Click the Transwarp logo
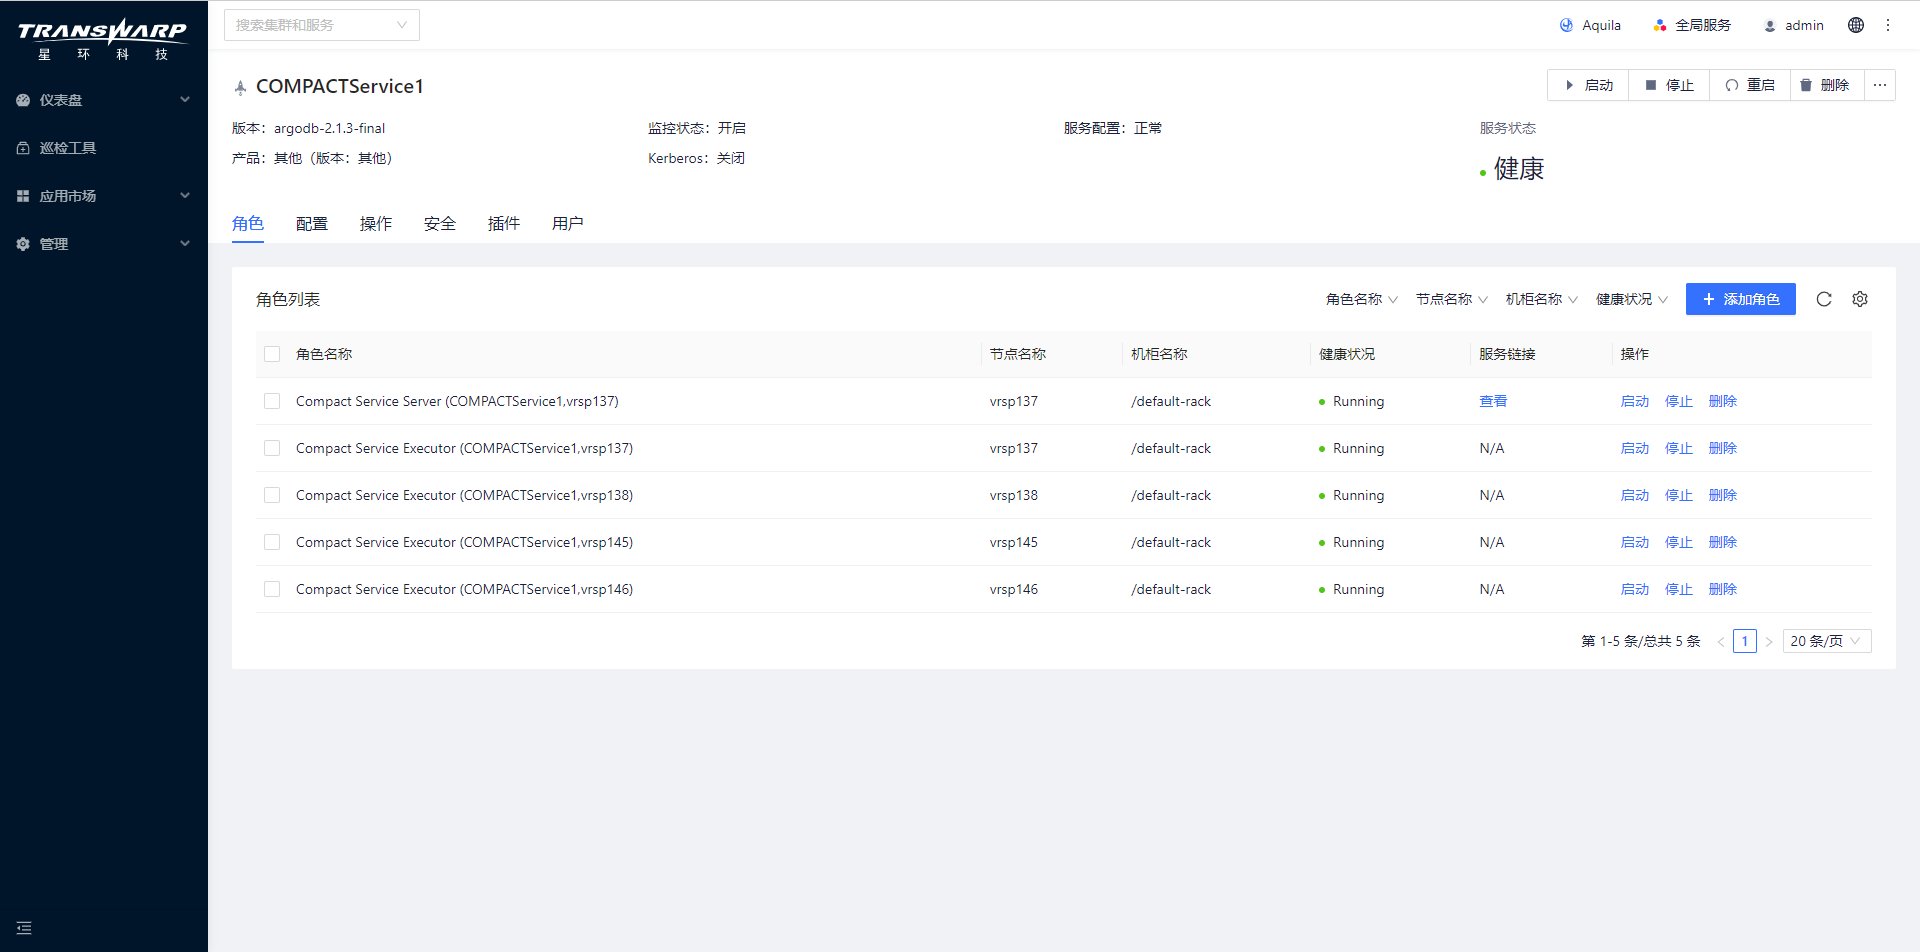Screen dimensions: 1920x952 click(x=102, y=40)
